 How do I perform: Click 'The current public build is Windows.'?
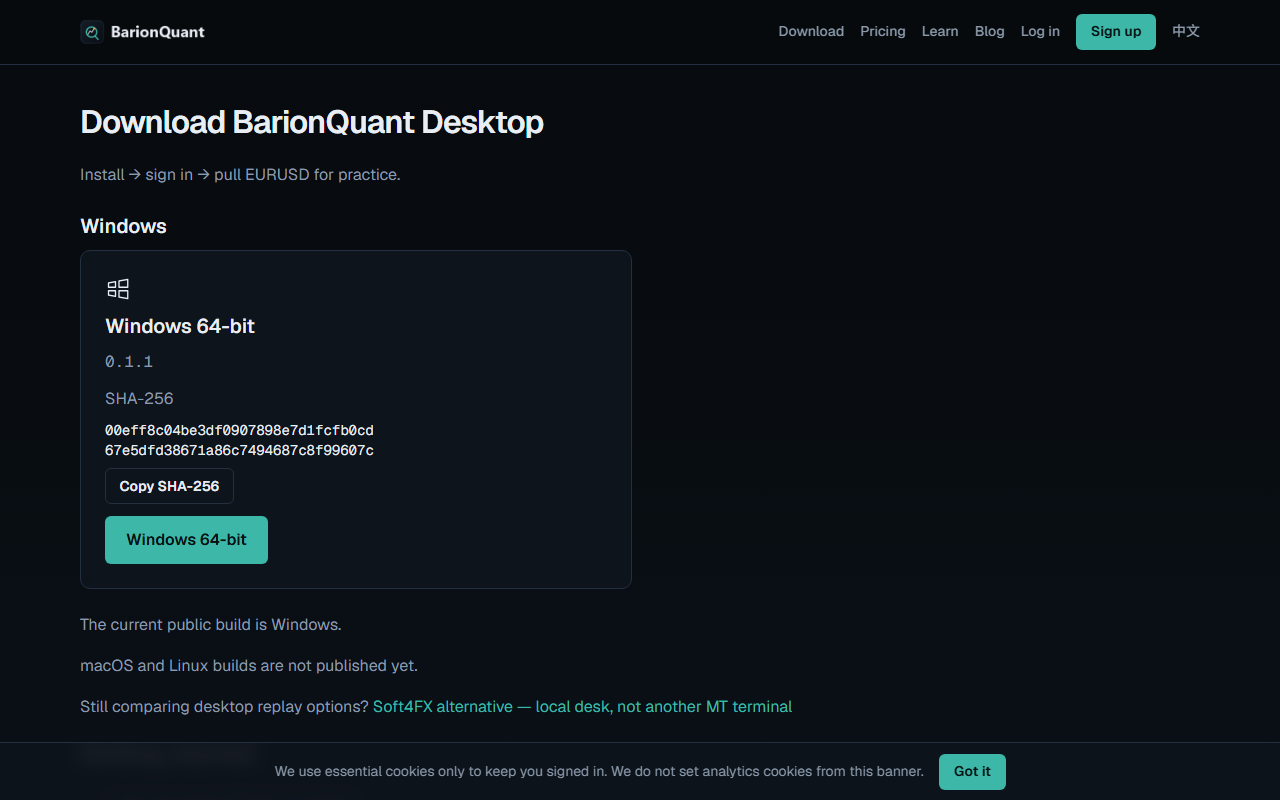[x=211, y=625]
